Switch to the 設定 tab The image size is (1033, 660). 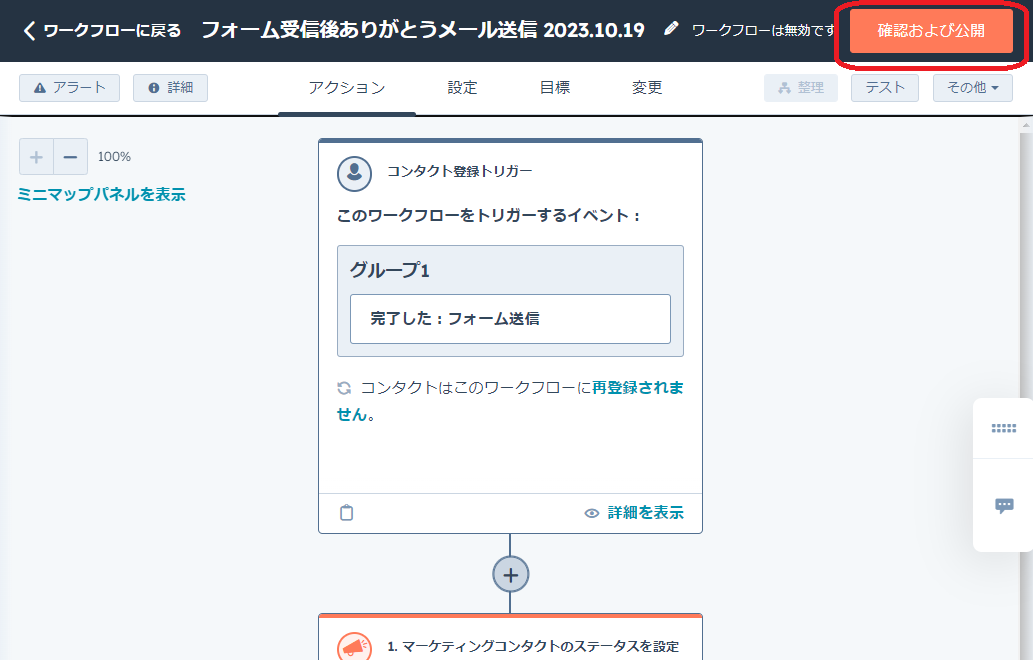pyautogui.click(x=462, y=88)
